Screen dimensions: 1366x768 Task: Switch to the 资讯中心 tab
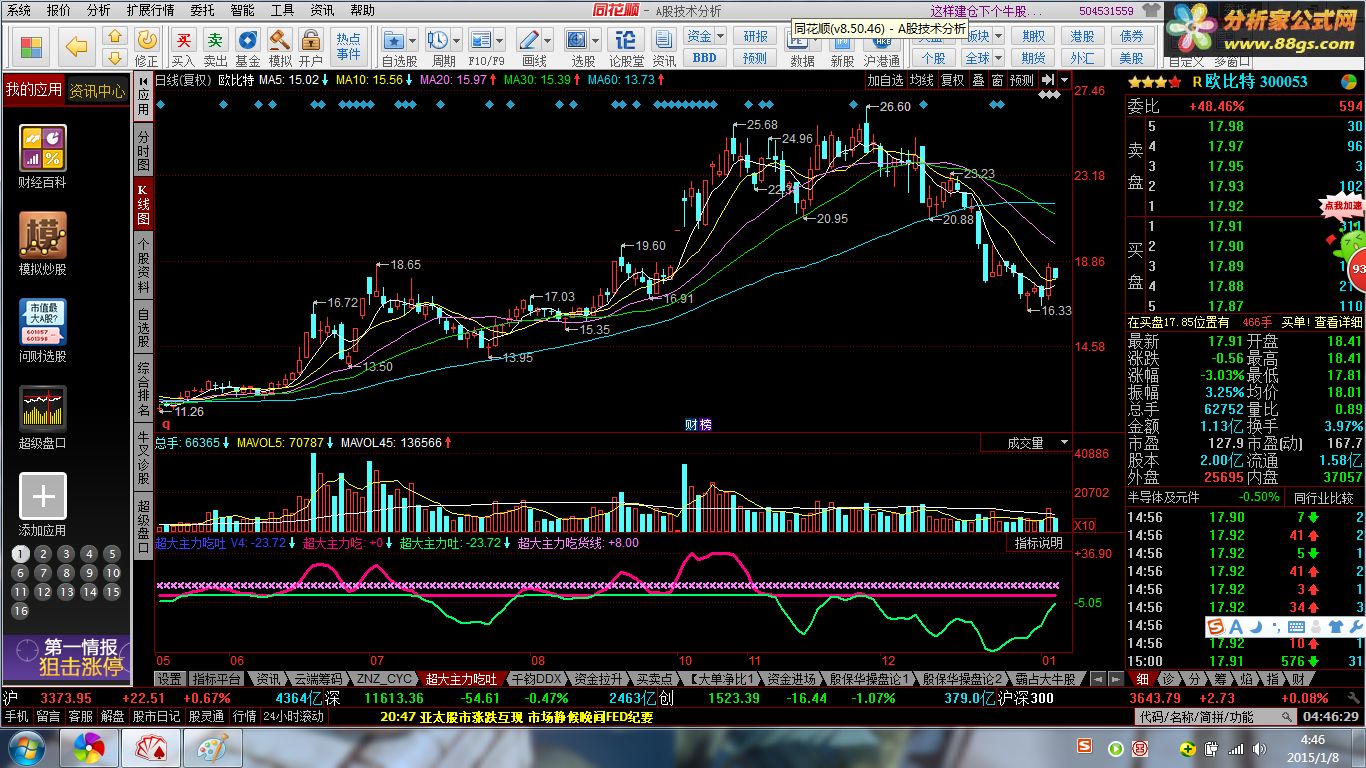click(x=97, y=90)
